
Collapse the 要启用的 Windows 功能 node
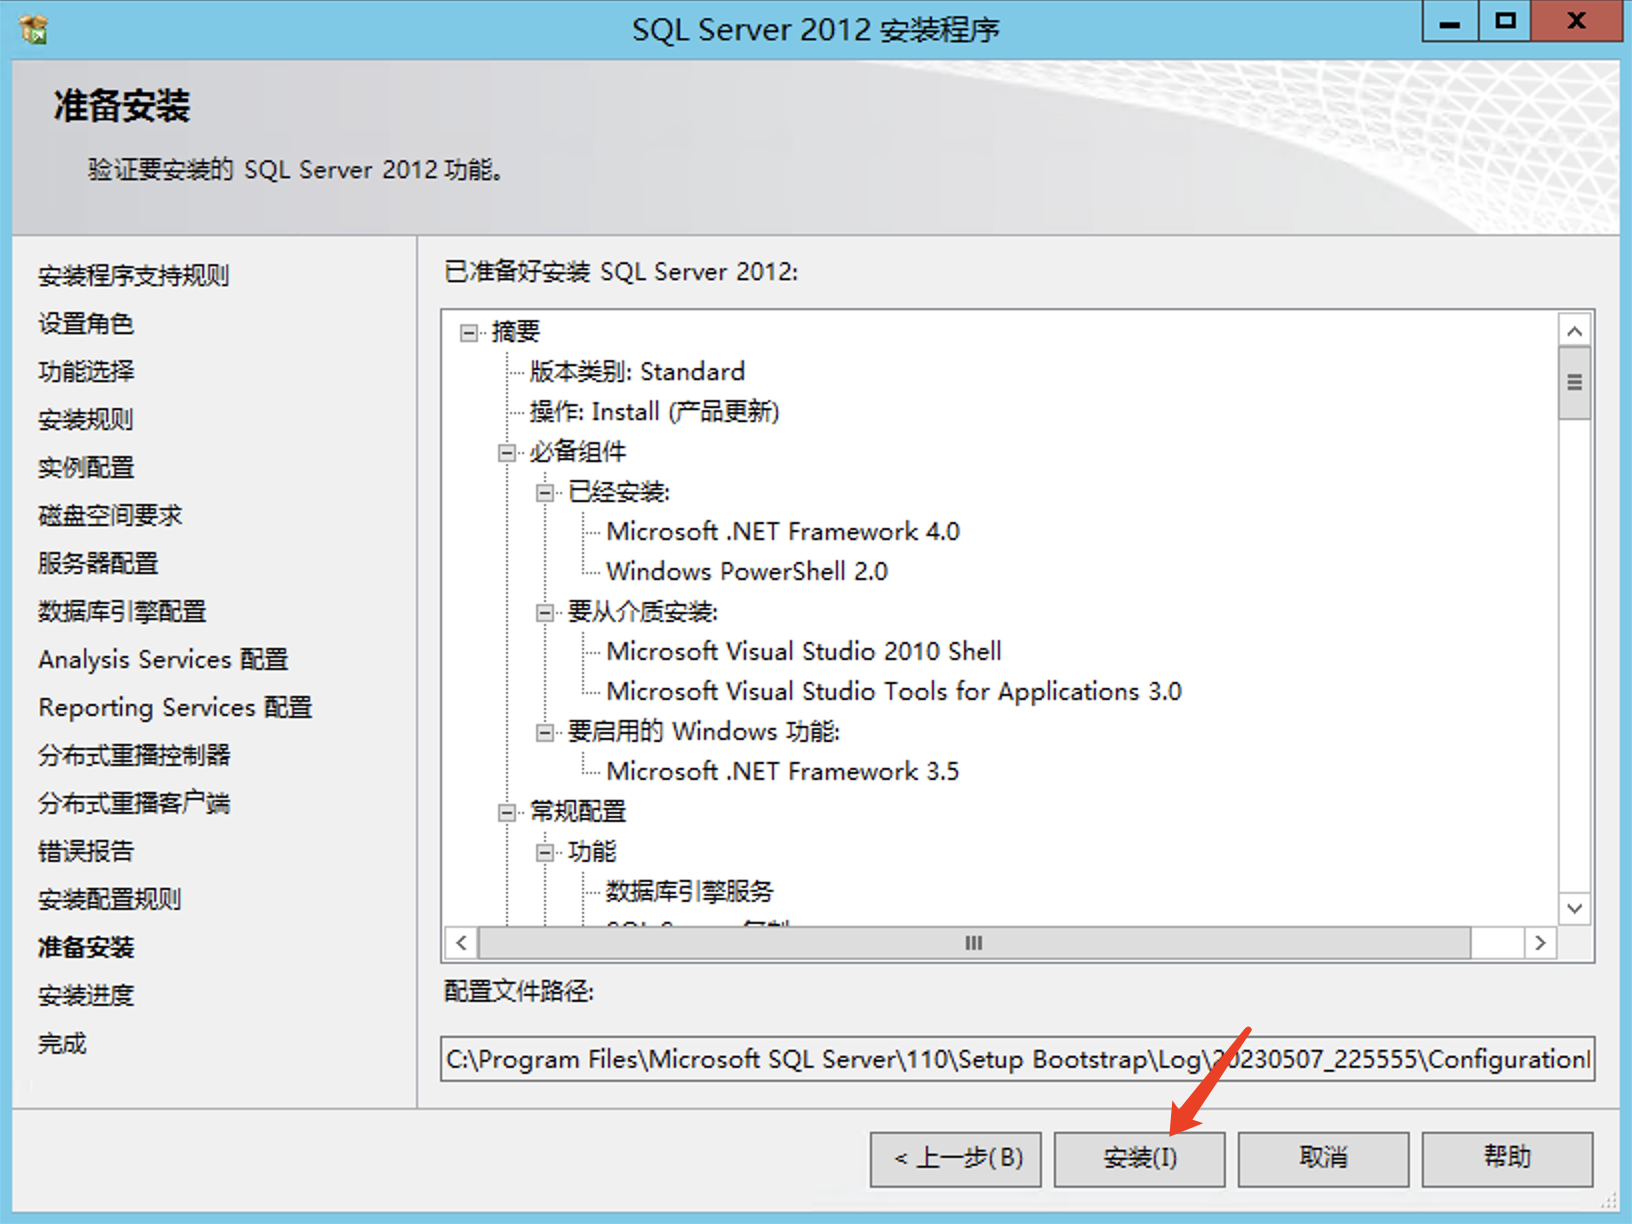[545, 732]
